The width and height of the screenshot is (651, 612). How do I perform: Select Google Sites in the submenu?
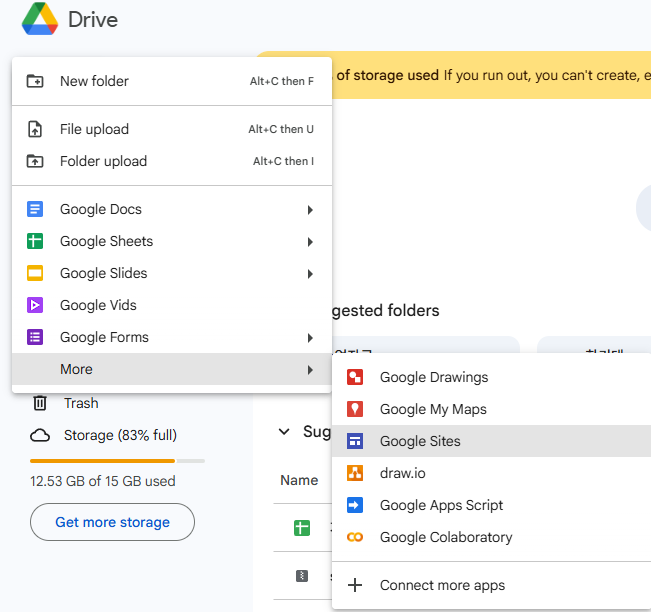[x=420, y=441]
